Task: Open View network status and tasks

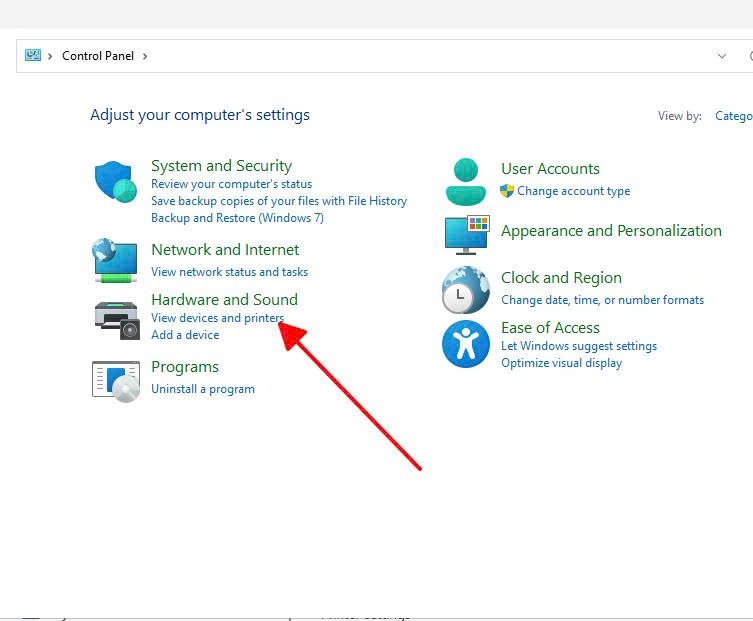Action: (230, 272)
